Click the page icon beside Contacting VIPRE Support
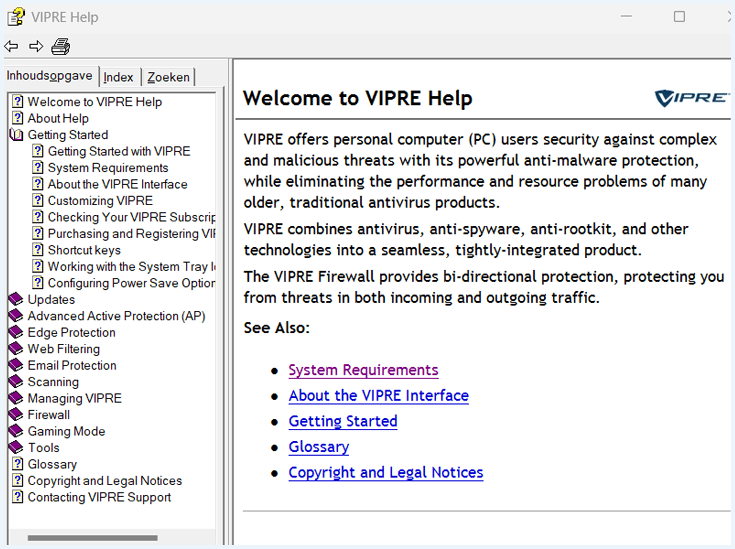735x549 pixels. (x=17, y=496)
